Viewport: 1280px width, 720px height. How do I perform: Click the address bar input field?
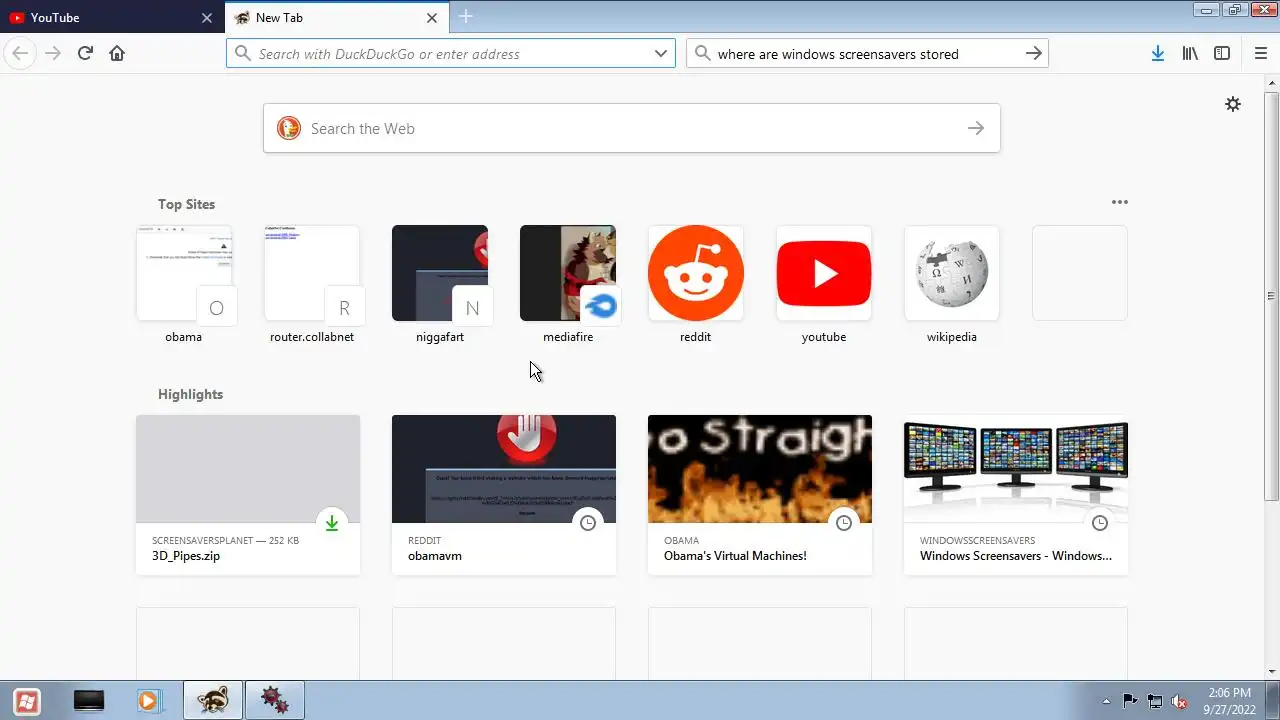(450, 54)
